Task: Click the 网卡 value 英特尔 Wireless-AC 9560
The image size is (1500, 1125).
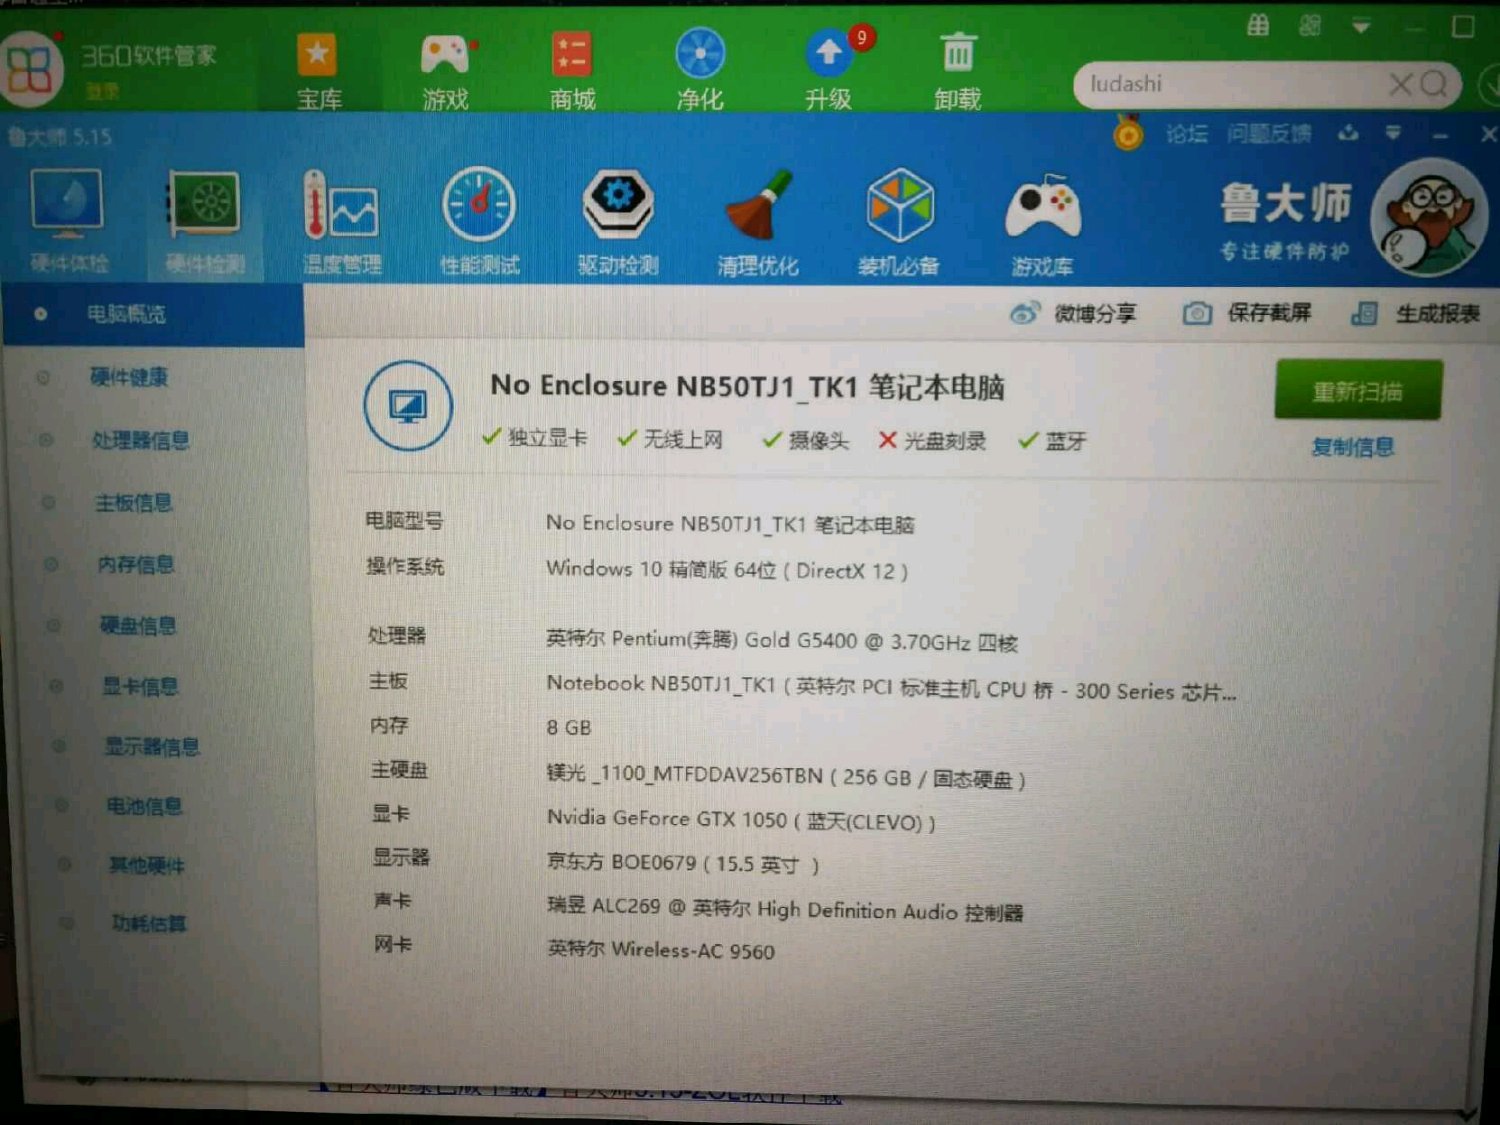Action: click(x=661, y=949)
